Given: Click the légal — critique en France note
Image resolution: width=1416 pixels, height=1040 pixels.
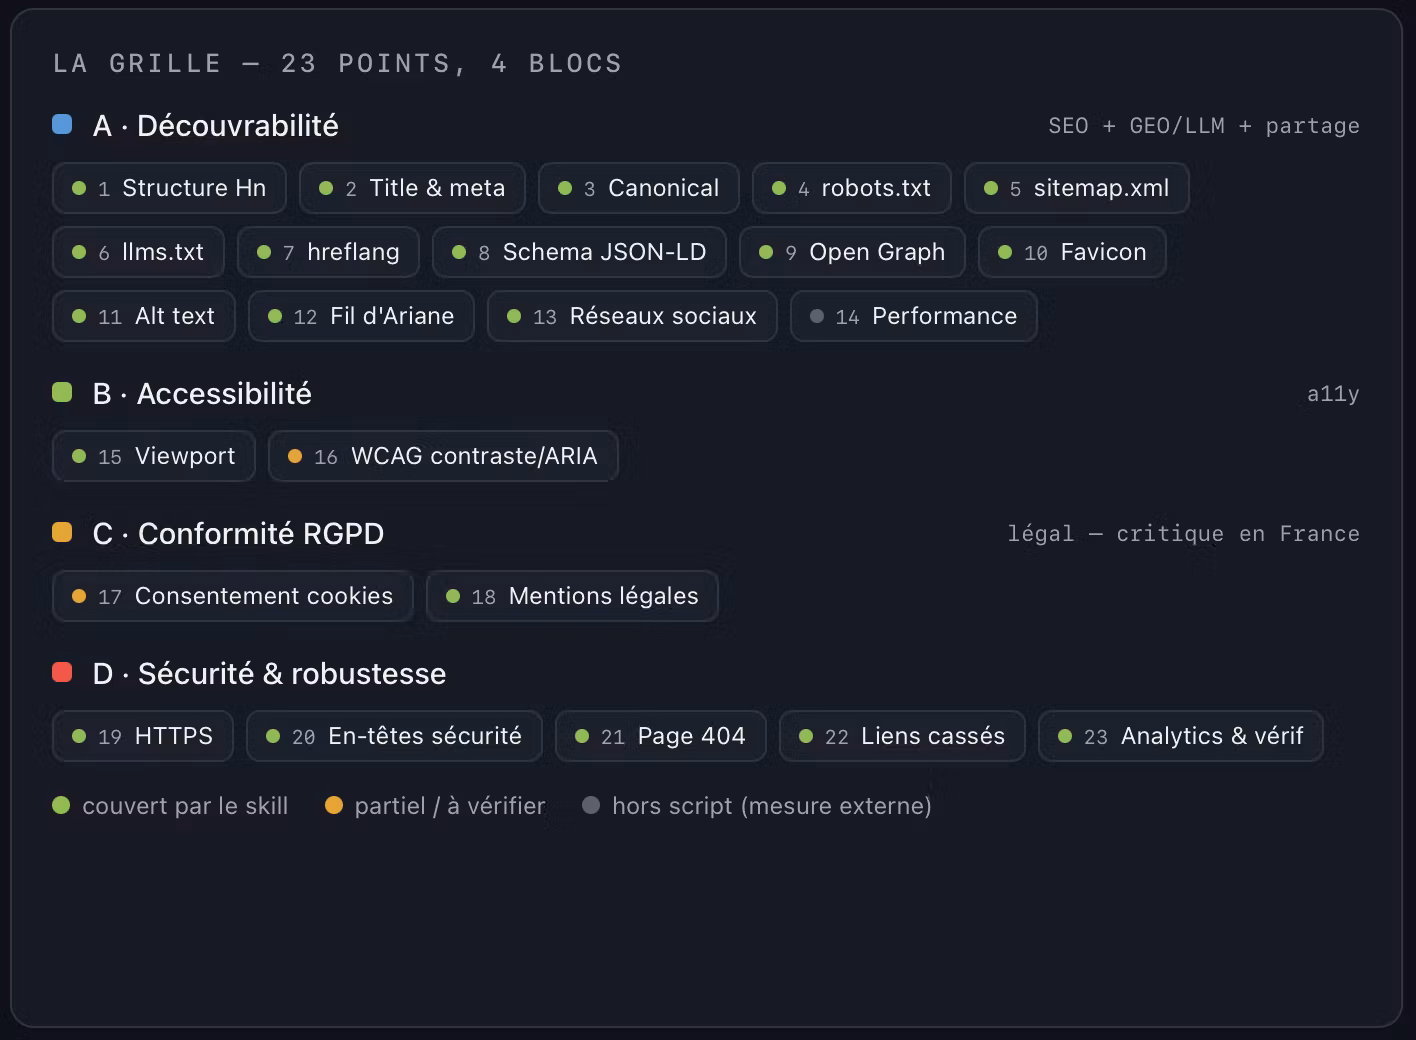Looking at the screenshot, I should pos(1184,534).
